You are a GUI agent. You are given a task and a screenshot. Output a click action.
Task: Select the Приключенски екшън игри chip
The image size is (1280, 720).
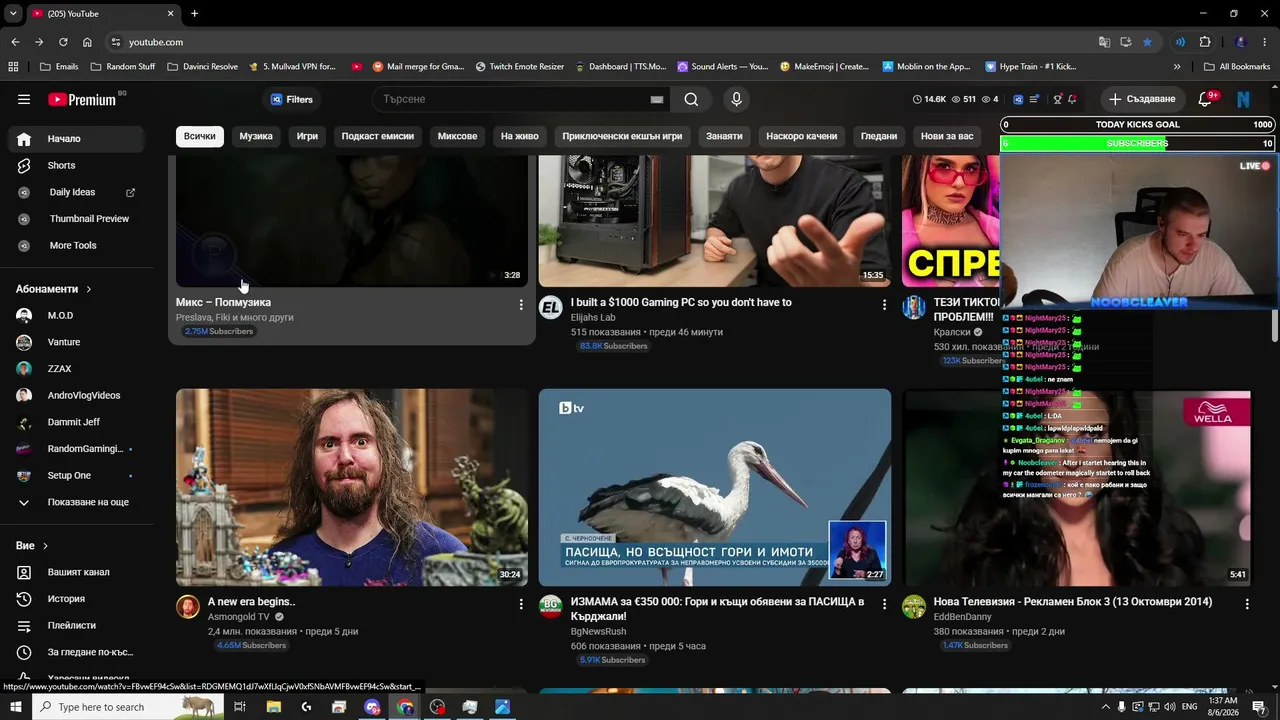622,136
